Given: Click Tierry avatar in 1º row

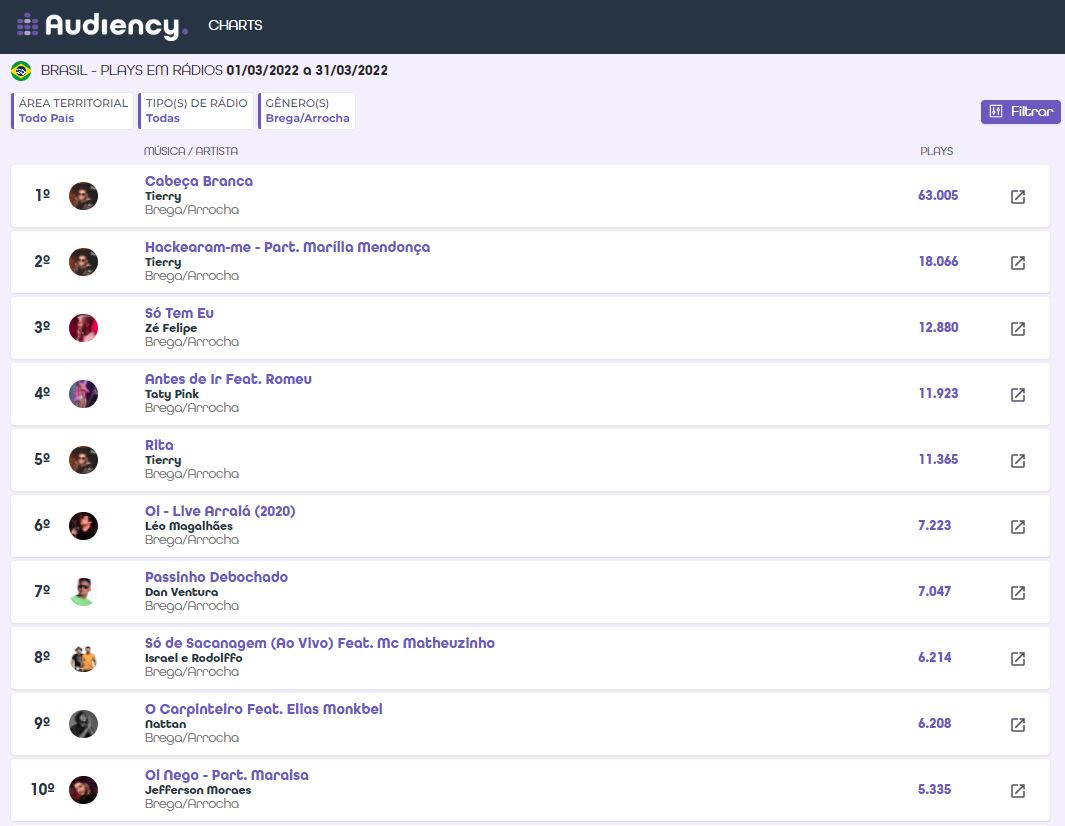Looking at the screenshot, I should pos(84,196).
